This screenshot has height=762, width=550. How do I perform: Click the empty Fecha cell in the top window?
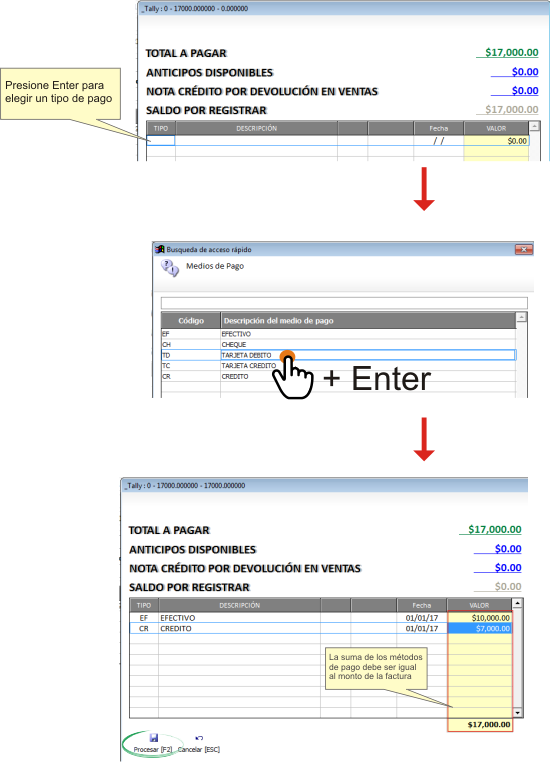click(439, 140)
